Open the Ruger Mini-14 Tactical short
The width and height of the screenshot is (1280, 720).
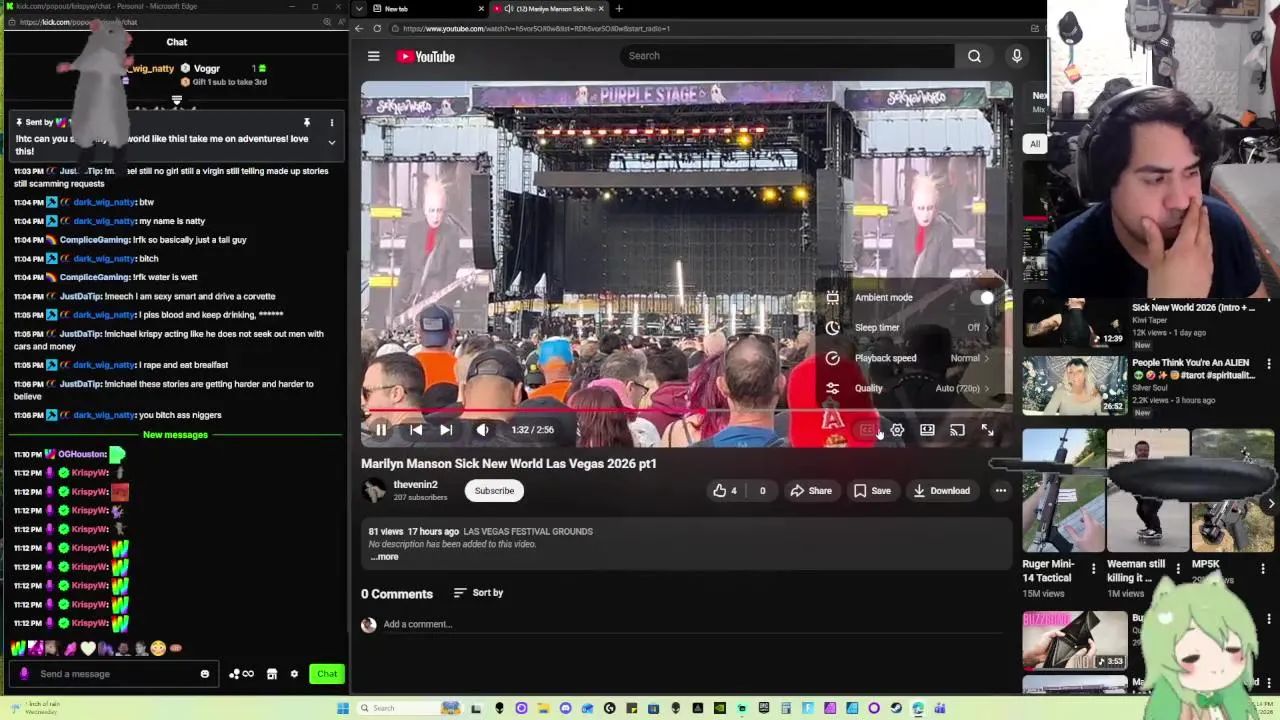pos(1063,491)
